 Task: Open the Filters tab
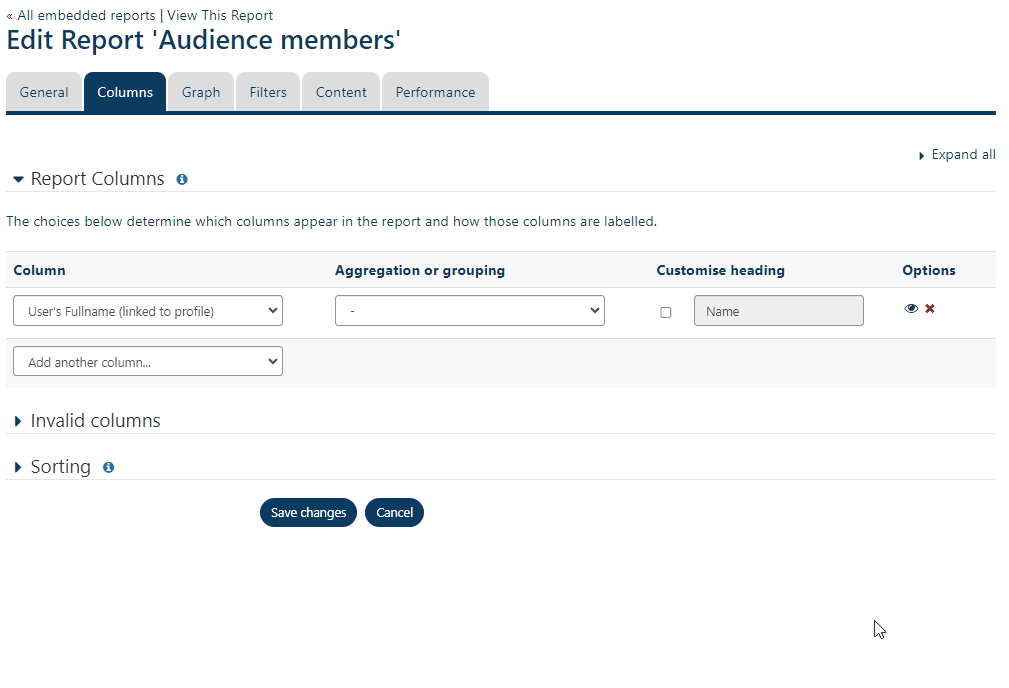click(268, 92)
